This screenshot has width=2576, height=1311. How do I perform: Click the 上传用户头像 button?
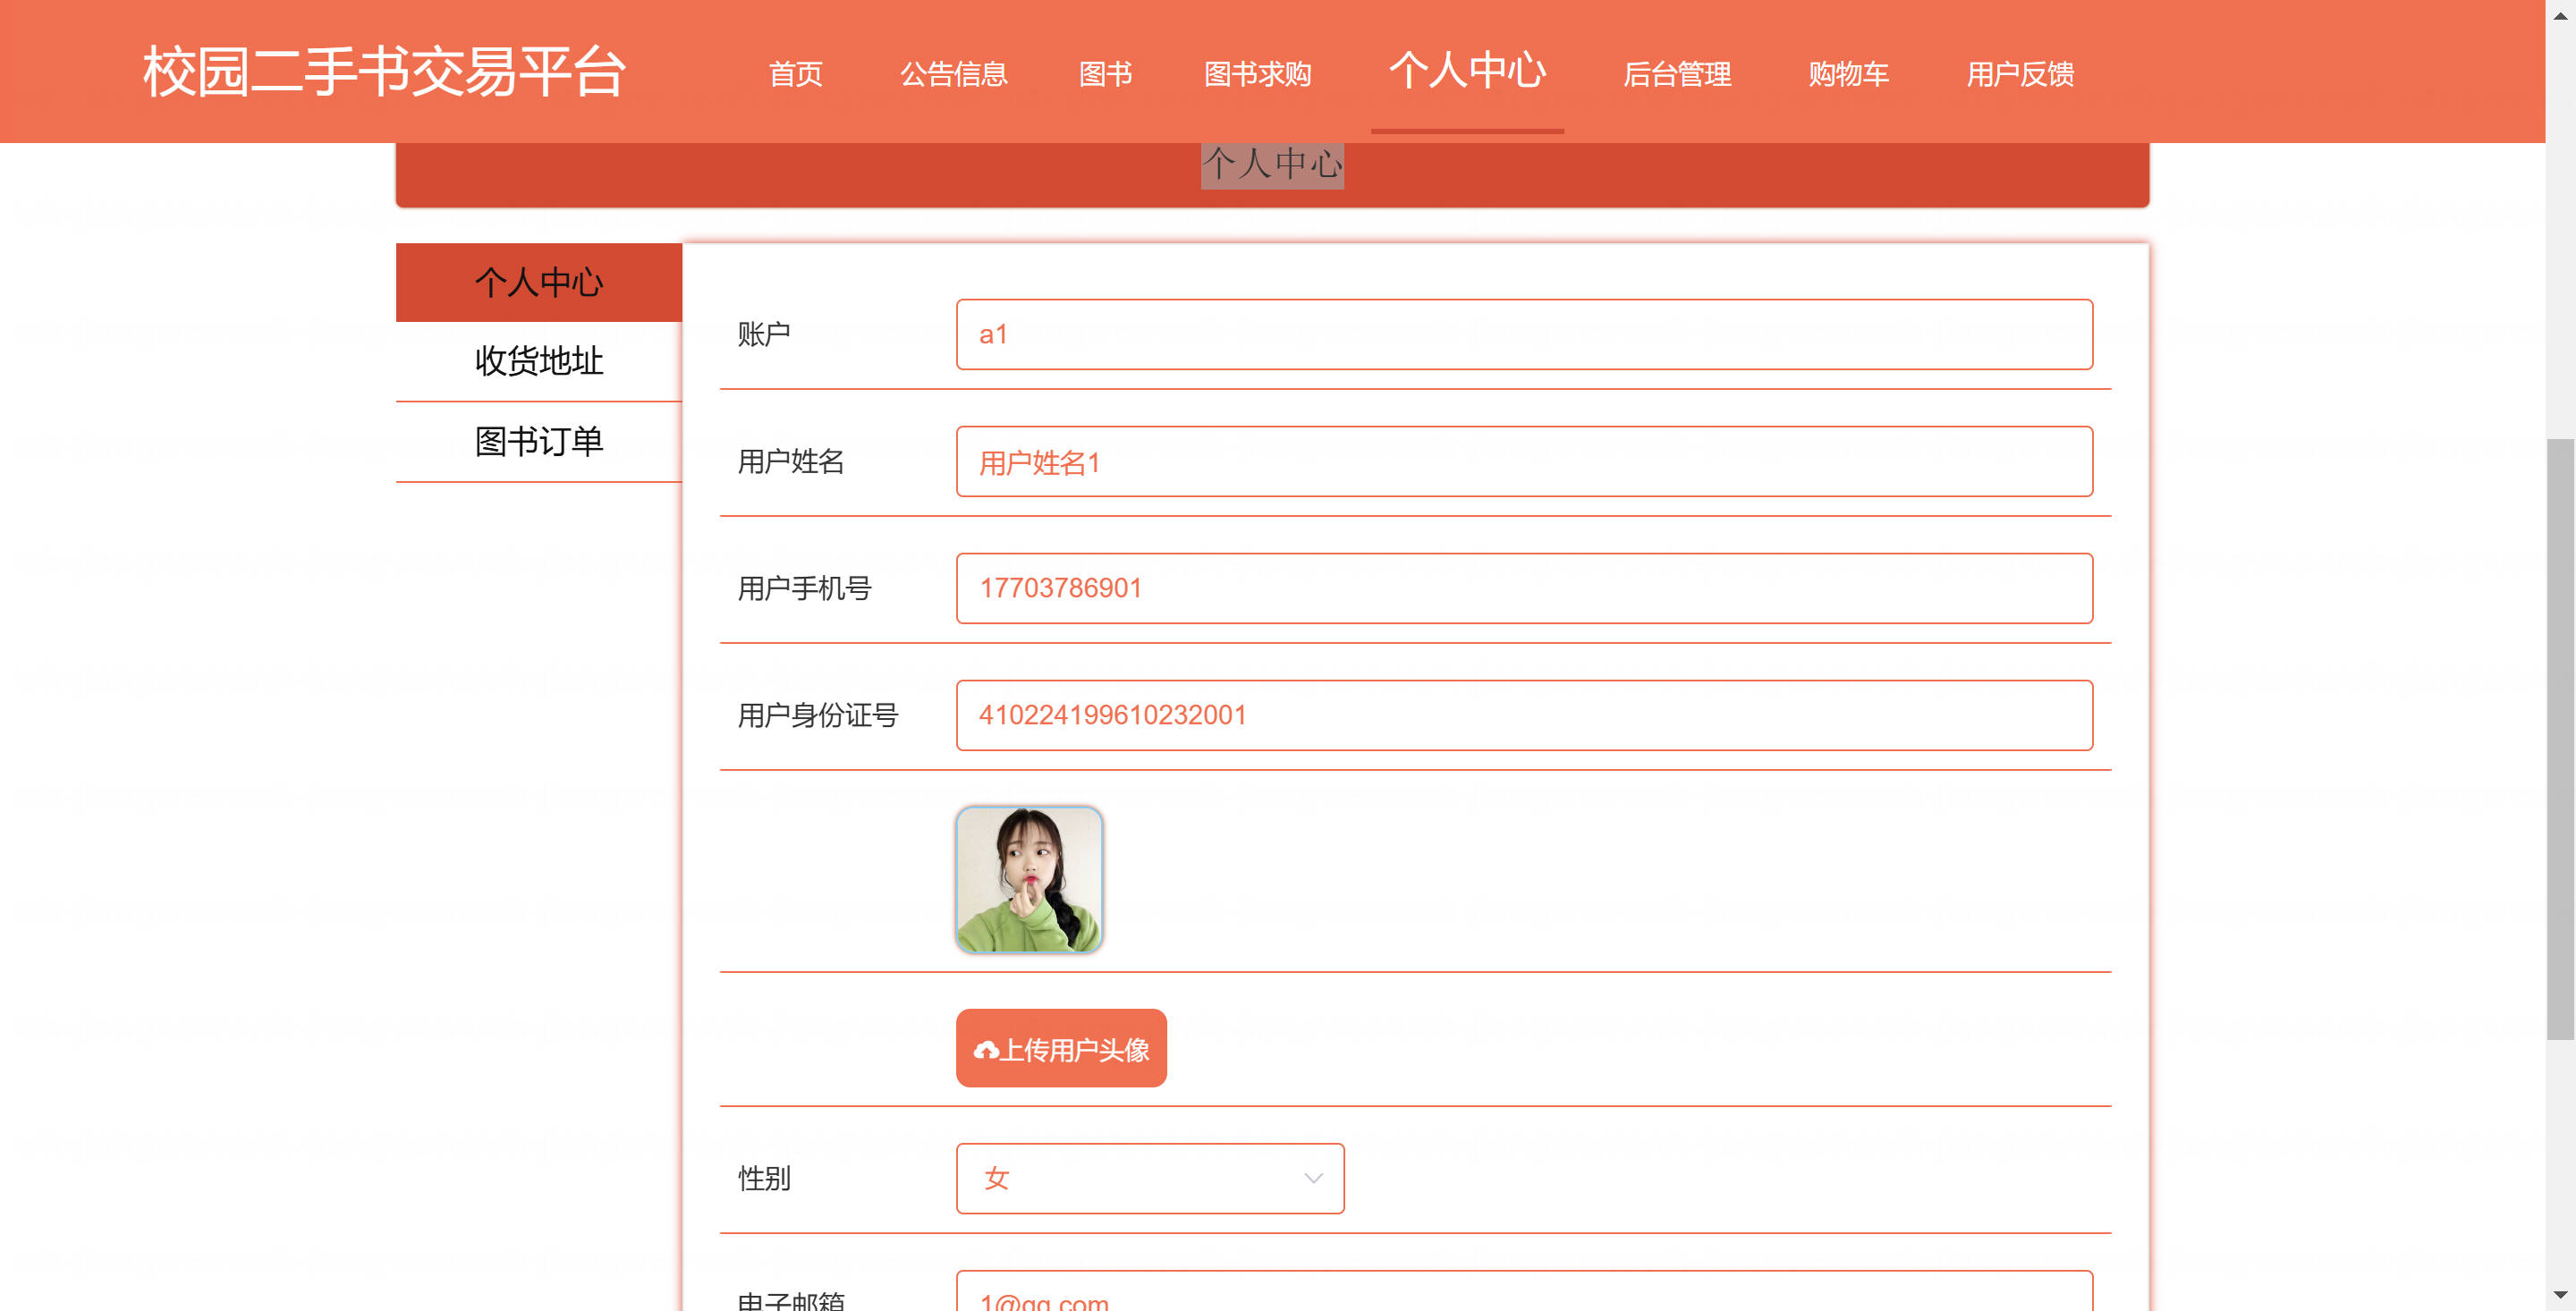[x=1061, y=1048]
